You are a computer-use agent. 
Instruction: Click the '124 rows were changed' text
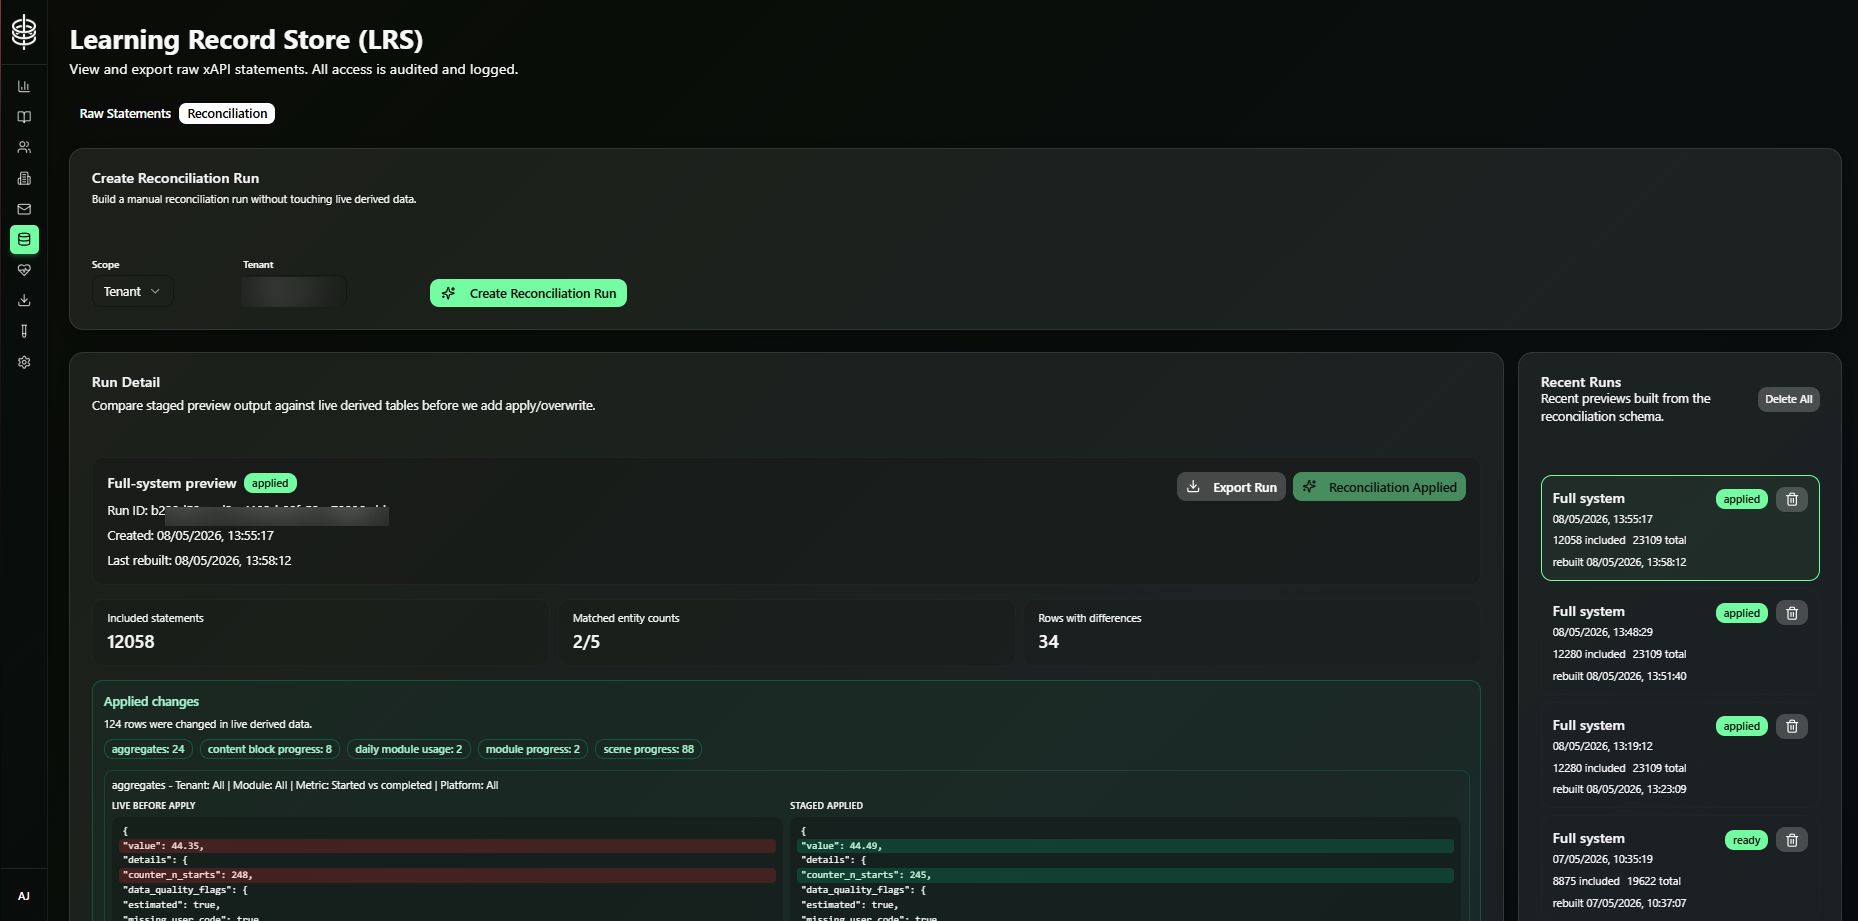point(208,724)
